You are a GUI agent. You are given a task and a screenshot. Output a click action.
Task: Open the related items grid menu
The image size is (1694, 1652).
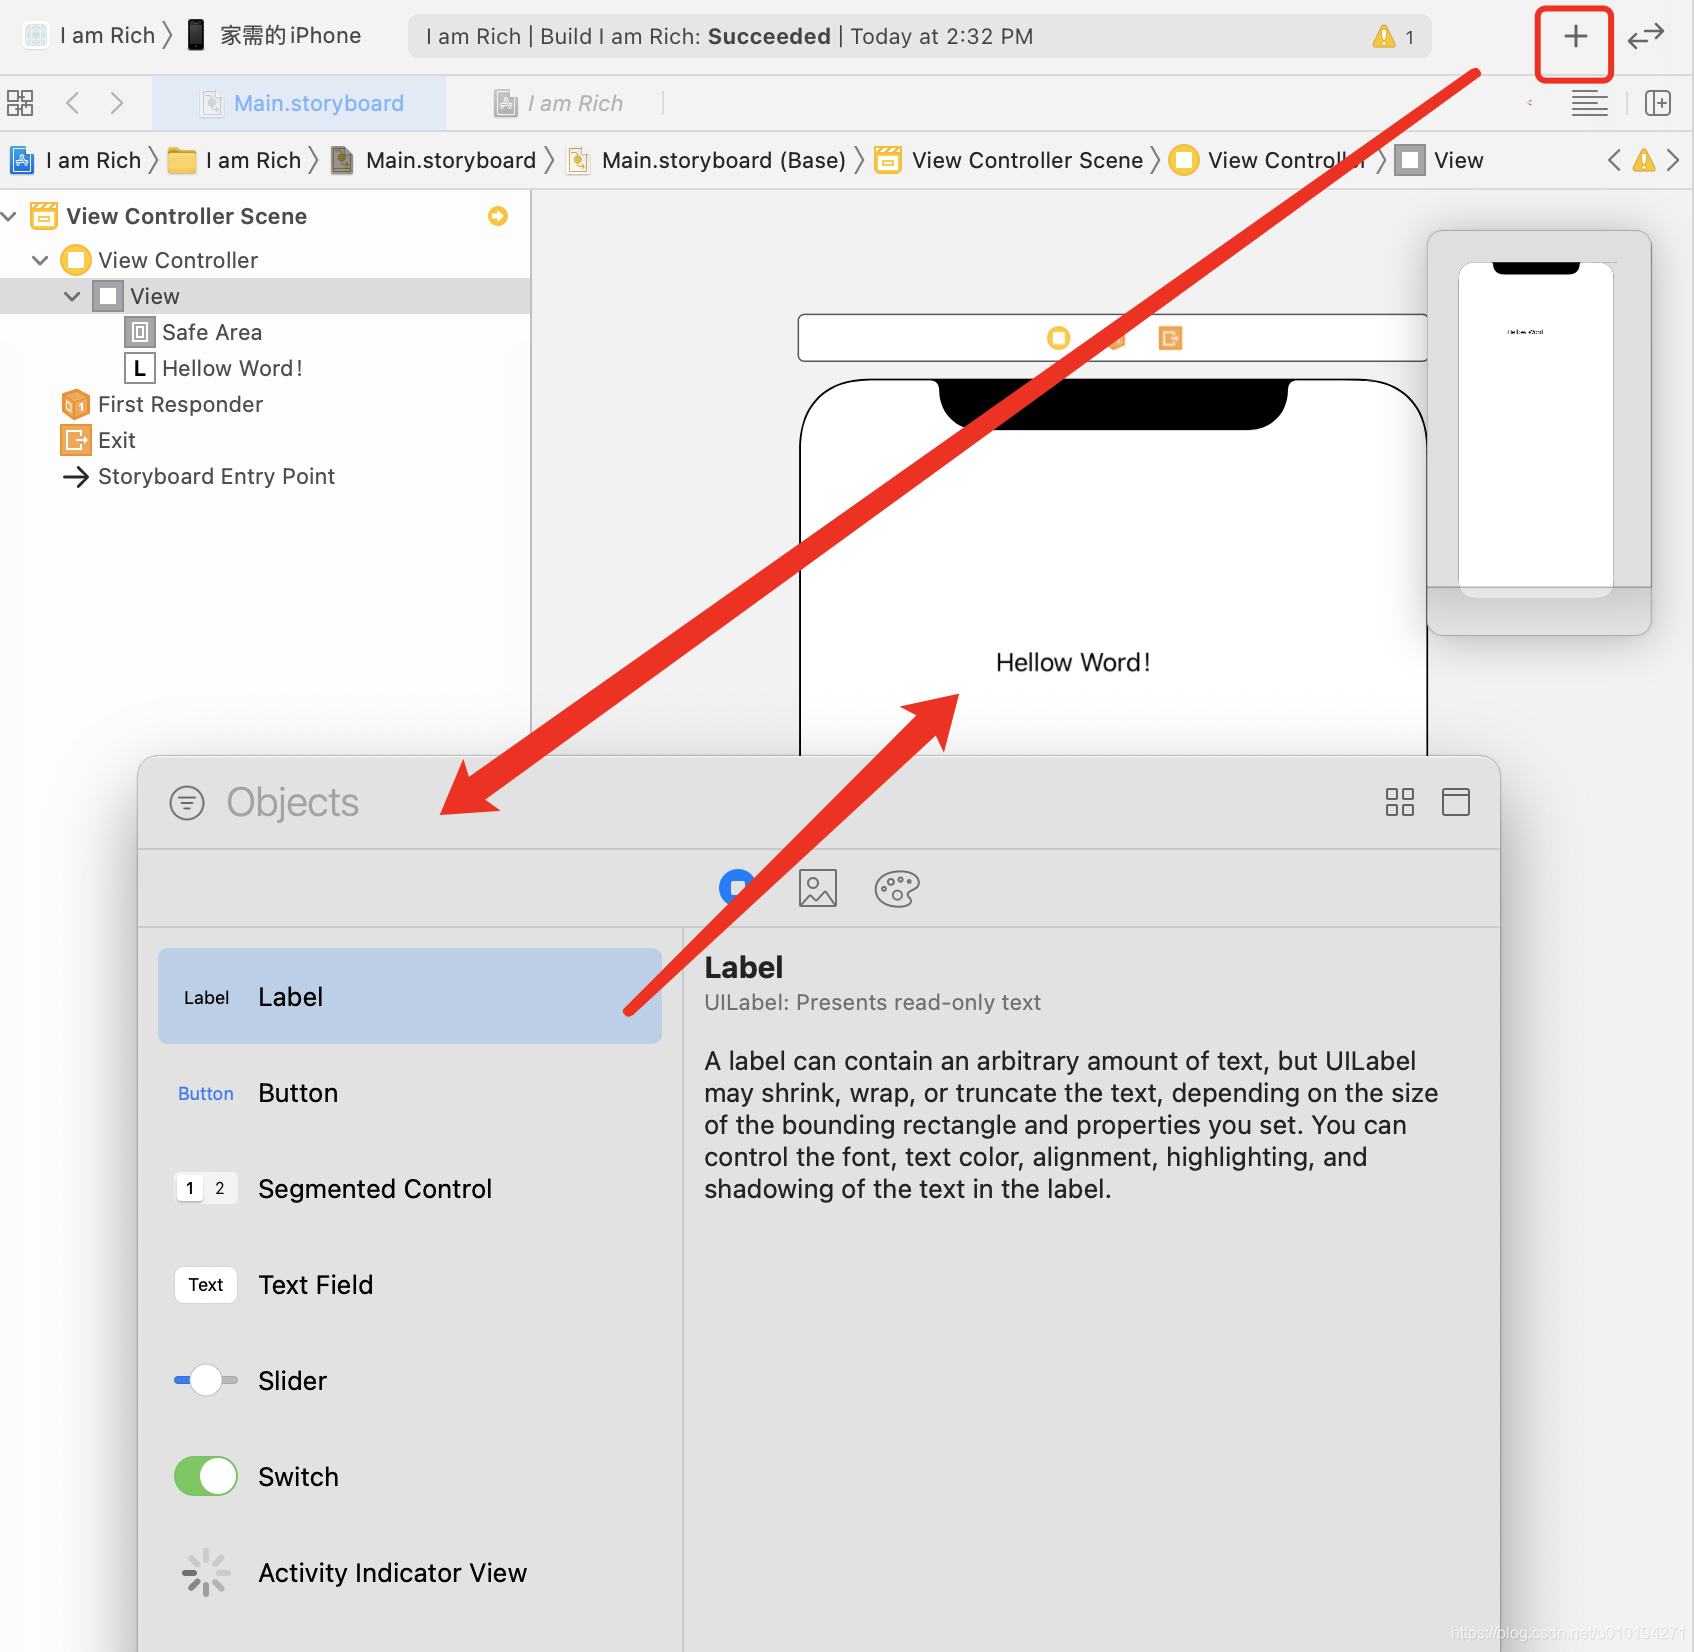click(x=20, y=103)
